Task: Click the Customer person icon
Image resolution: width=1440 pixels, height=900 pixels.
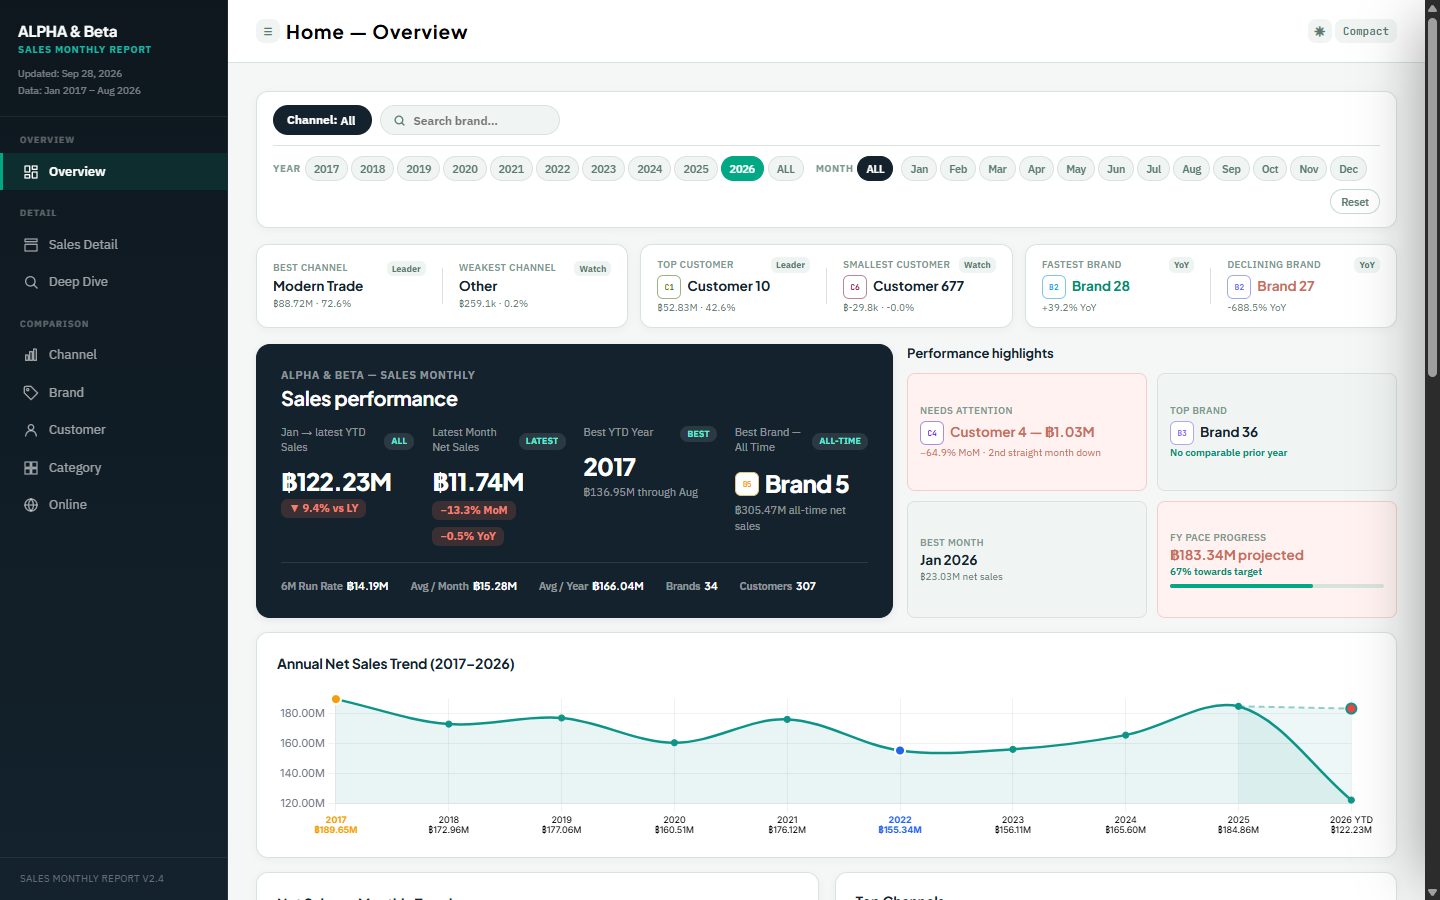Action: (x=31, y=430)
